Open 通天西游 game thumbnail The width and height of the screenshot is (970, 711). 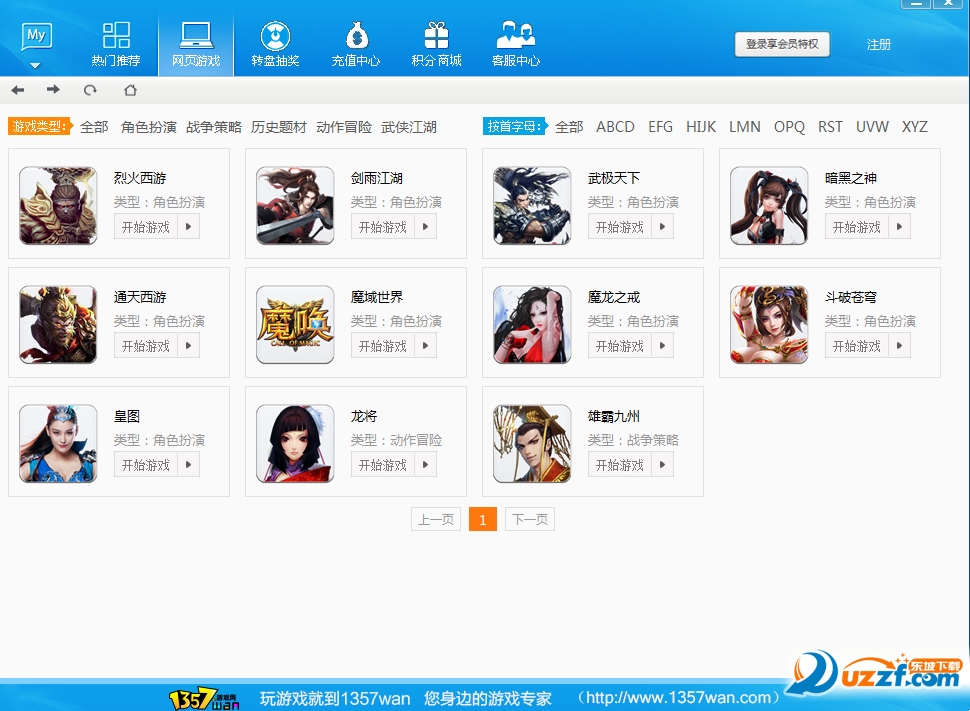[58, 324]
